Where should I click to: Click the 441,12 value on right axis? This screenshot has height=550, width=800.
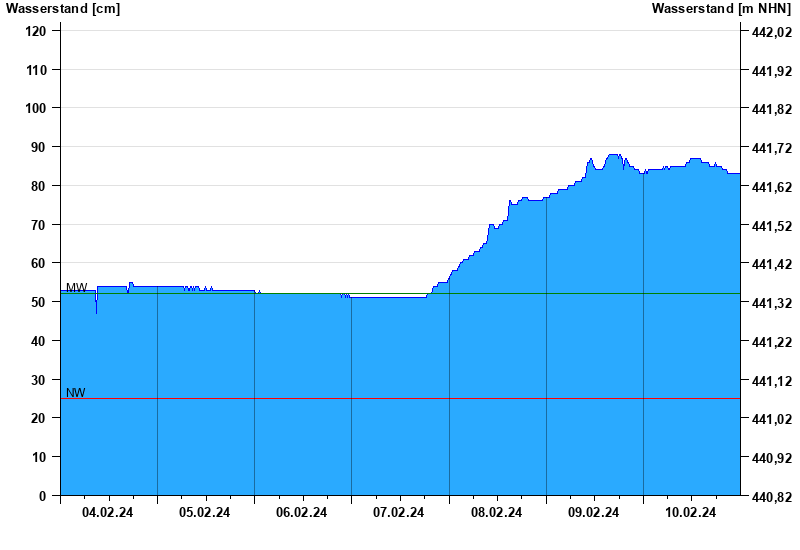pos(772,381)
